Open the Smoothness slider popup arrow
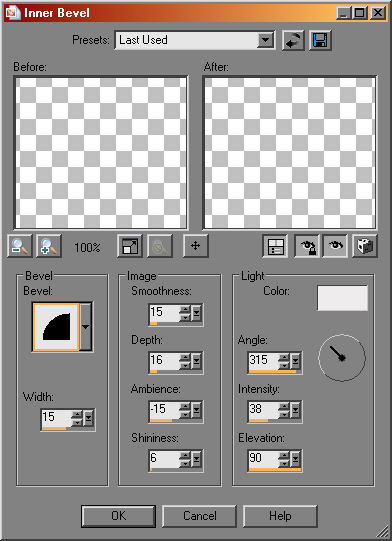 pyautogui.click(x=196, y=313)
